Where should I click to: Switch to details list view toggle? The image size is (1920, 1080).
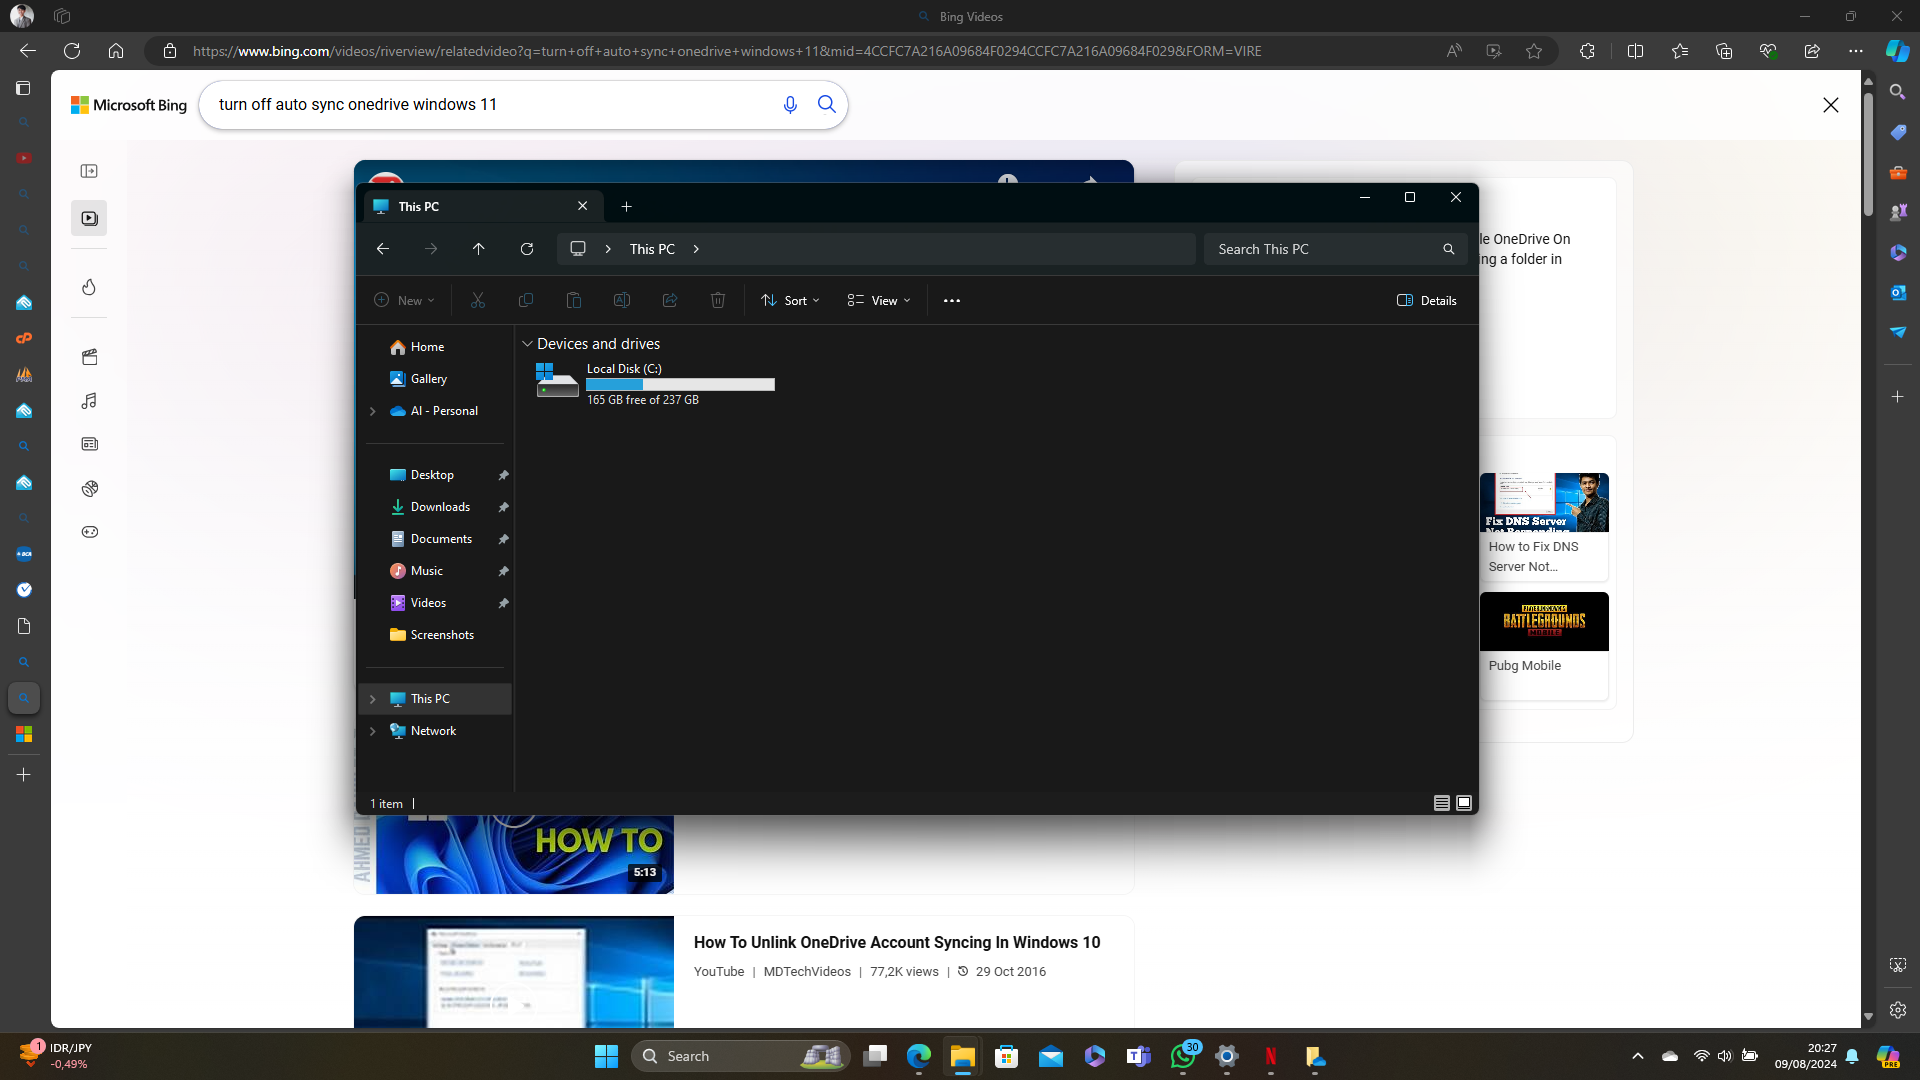point(1441,803)
